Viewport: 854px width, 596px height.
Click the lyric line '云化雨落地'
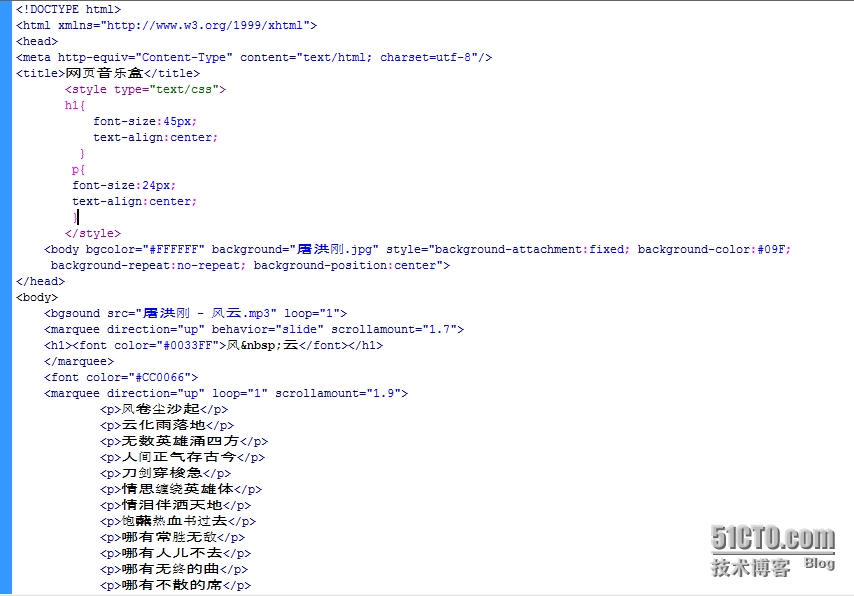[x=167, y=425]
